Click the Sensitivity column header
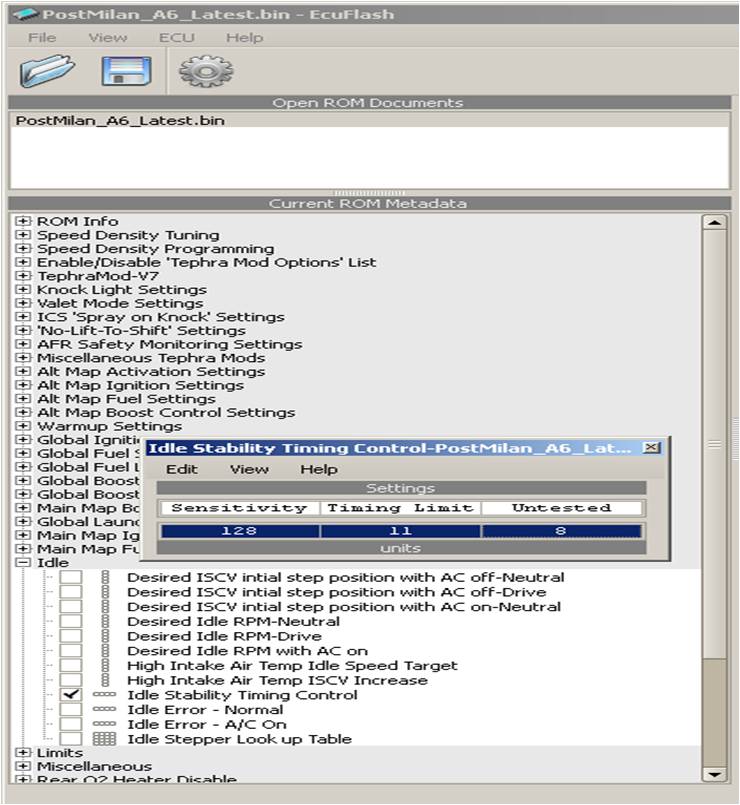The height and width of the screenshot is (805, 740). click(240, 508)
